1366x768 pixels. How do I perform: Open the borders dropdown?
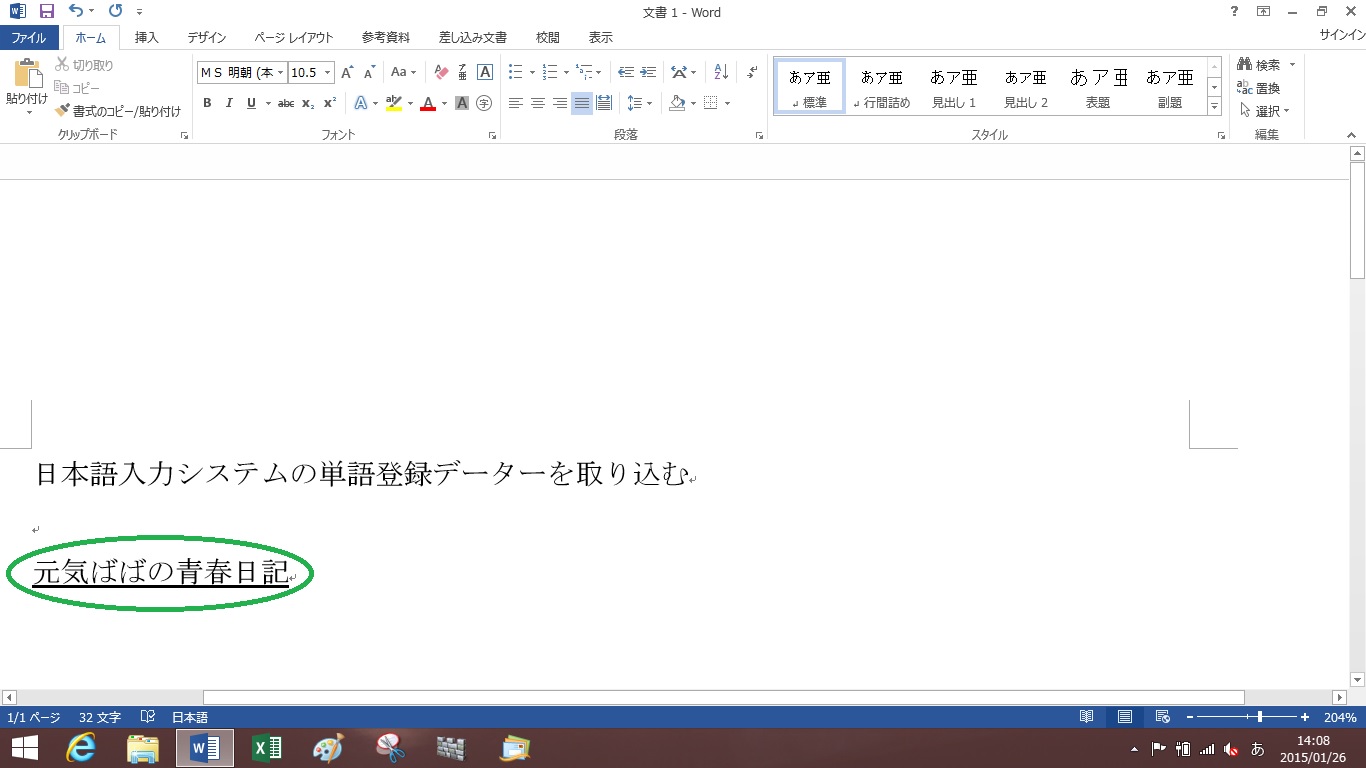point(727,103)
